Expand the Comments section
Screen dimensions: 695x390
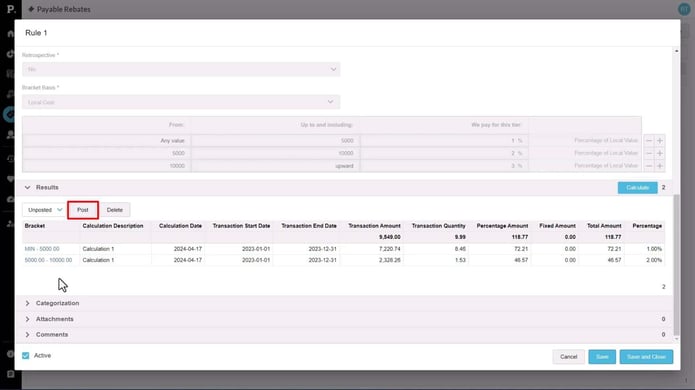pyautogui.click(x=27, y=335)
